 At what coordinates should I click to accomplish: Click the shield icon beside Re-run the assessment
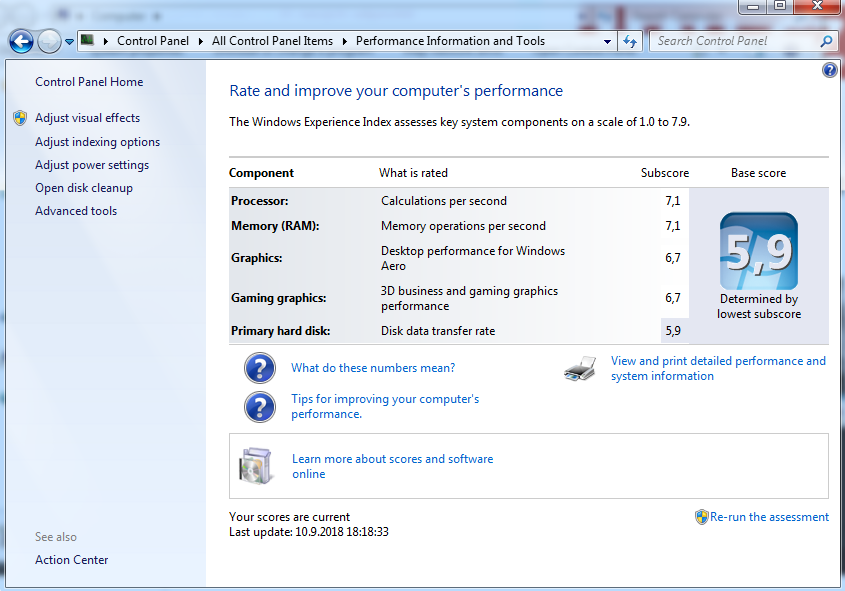[702, 517]
